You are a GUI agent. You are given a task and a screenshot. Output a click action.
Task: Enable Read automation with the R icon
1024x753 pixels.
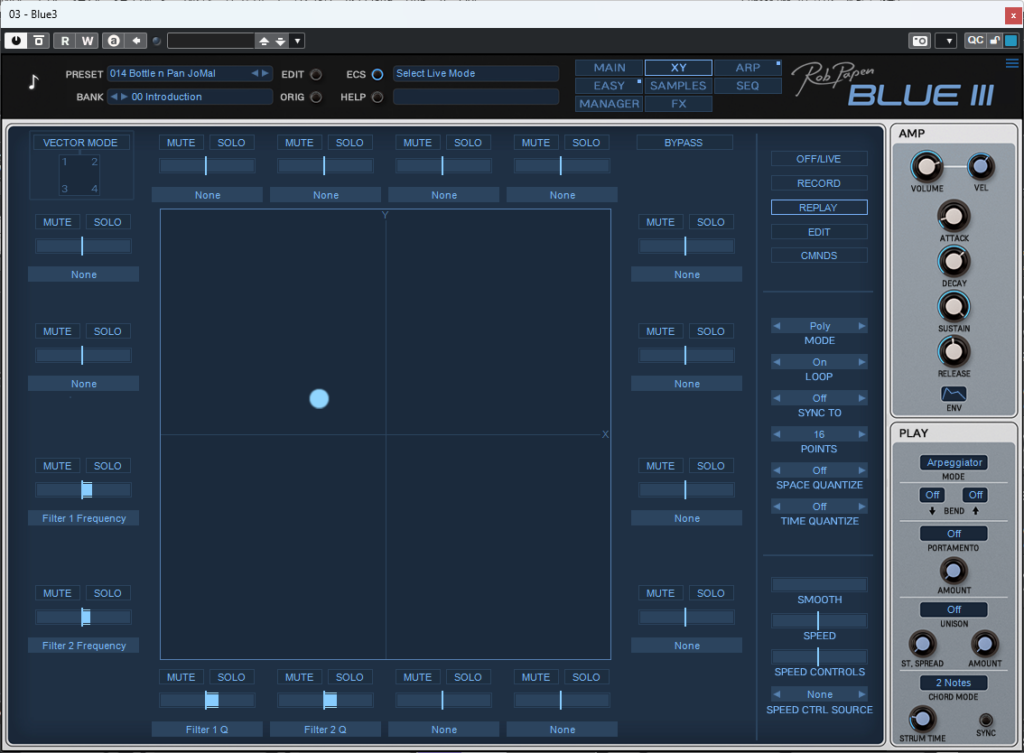(64, 40)
